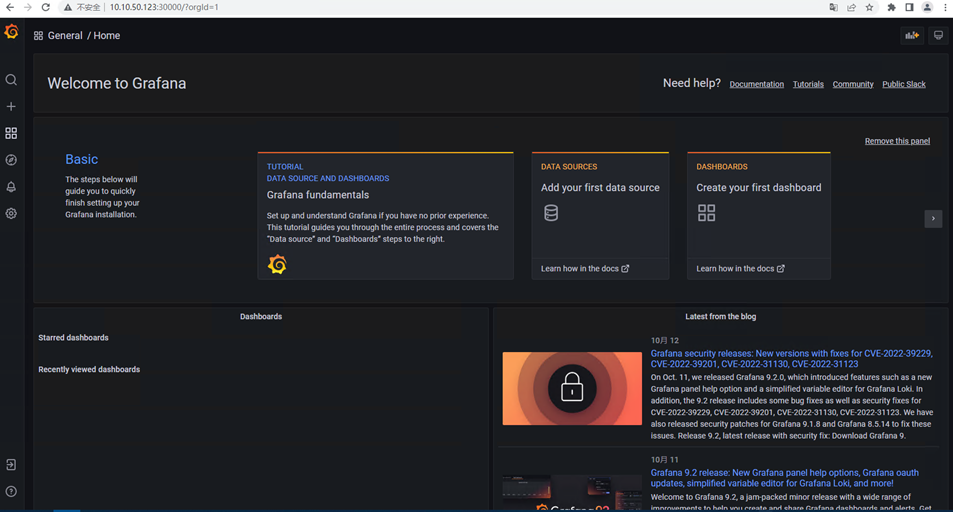Click the 10月 12 blog date
The width and height of the screenshot is (953, 512).
click(x=664, y=341)
